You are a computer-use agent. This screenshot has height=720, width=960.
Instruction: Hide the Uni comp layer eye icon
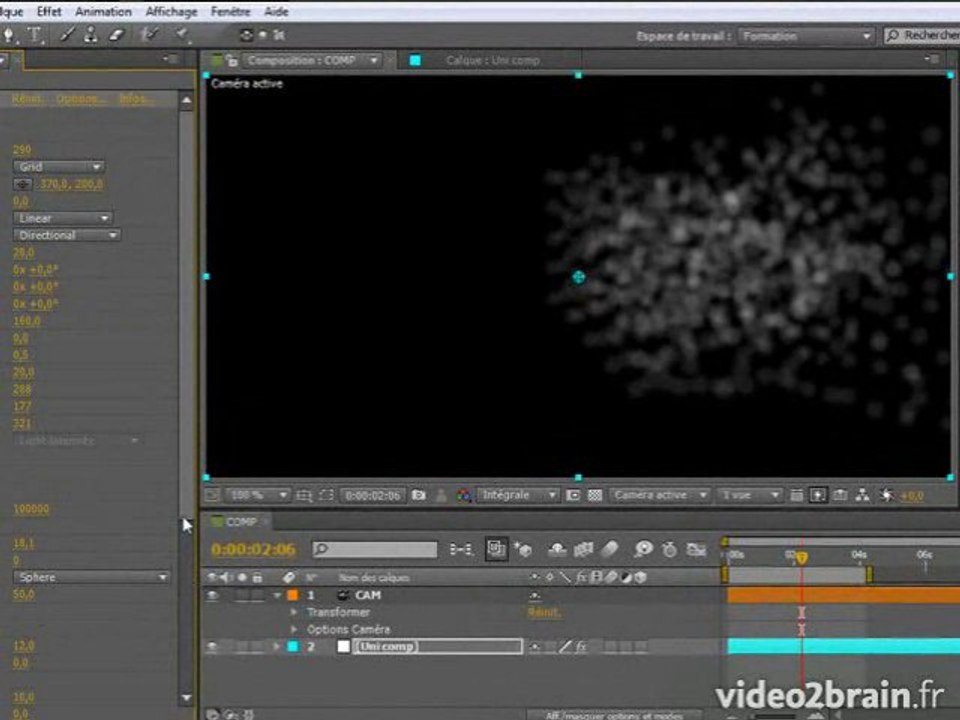coord(212,646)
